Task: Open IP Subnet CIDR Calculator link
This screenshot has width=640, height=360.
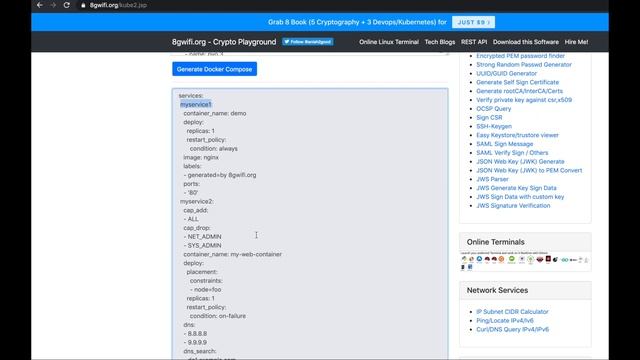Action: [x=512, y=311]
